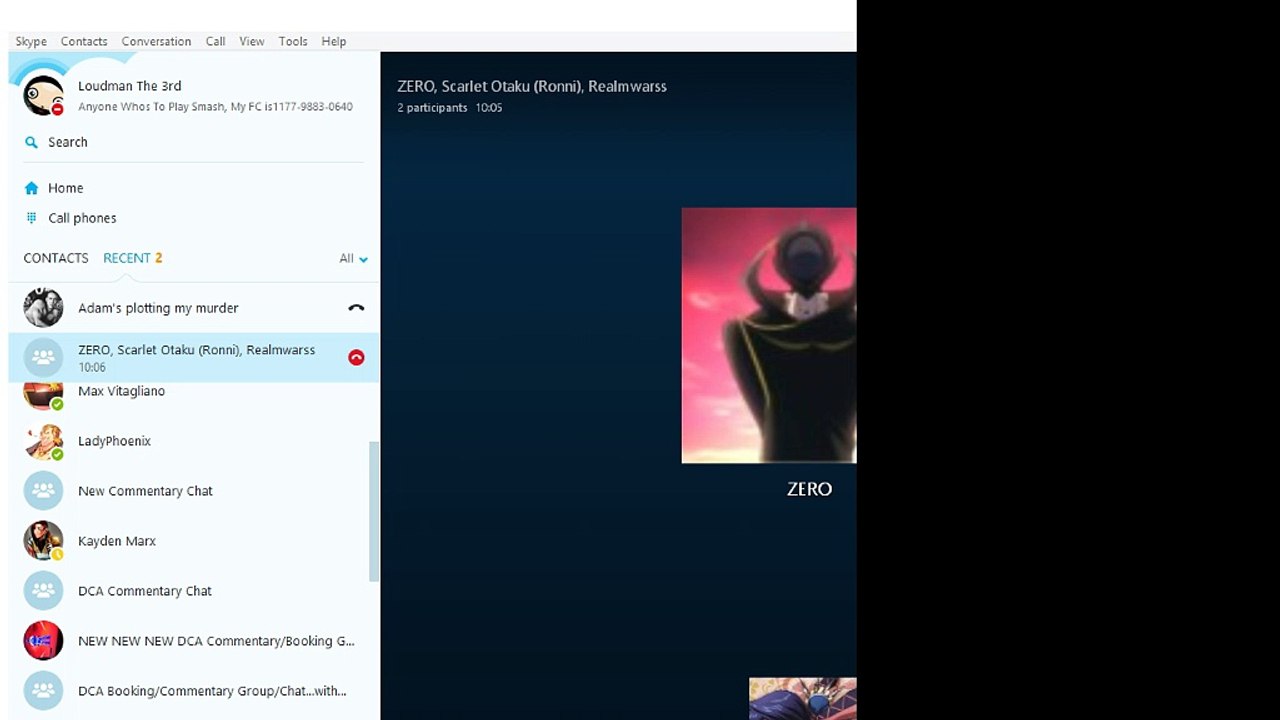This screenshot has height=720, width=1280.
Task: Hang up the ZERO group call in the list
Action: [x=356, y=357]
